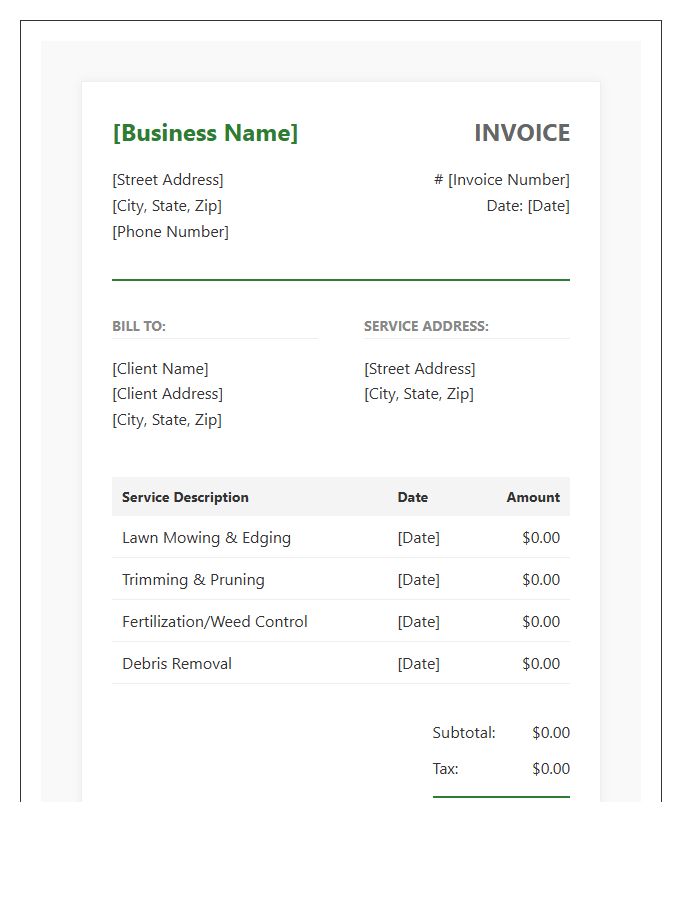Click the [Business Name] heading

coord(205,133)
